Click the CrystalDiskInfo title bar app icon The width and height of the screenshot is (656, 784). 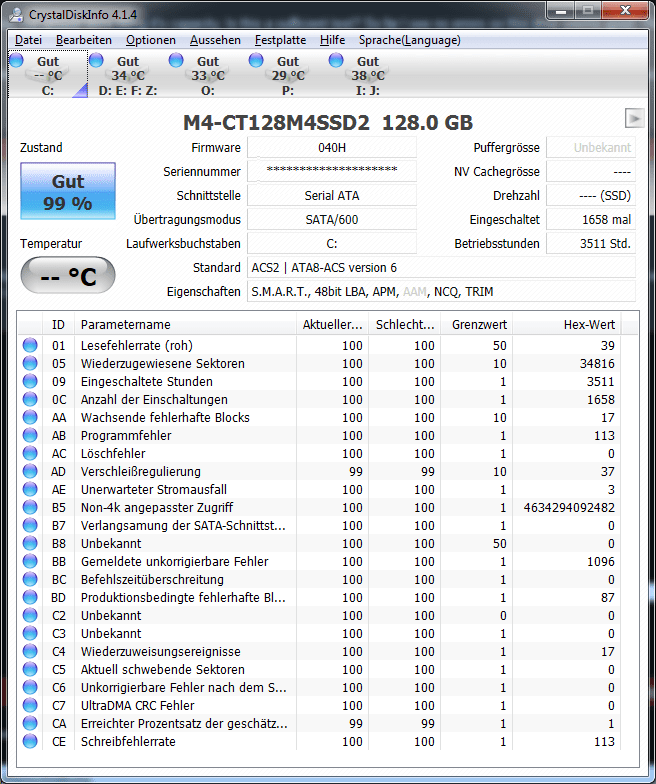[x=16, y=14]
